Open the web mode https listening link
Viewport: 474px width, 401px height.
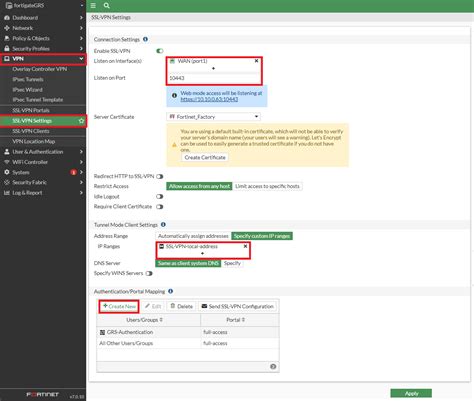(x=209, y=99)
